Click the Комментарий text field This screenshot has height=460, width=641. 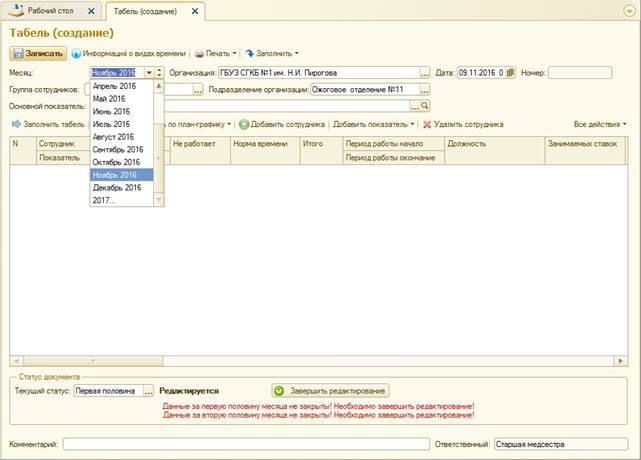coord(245,443)
